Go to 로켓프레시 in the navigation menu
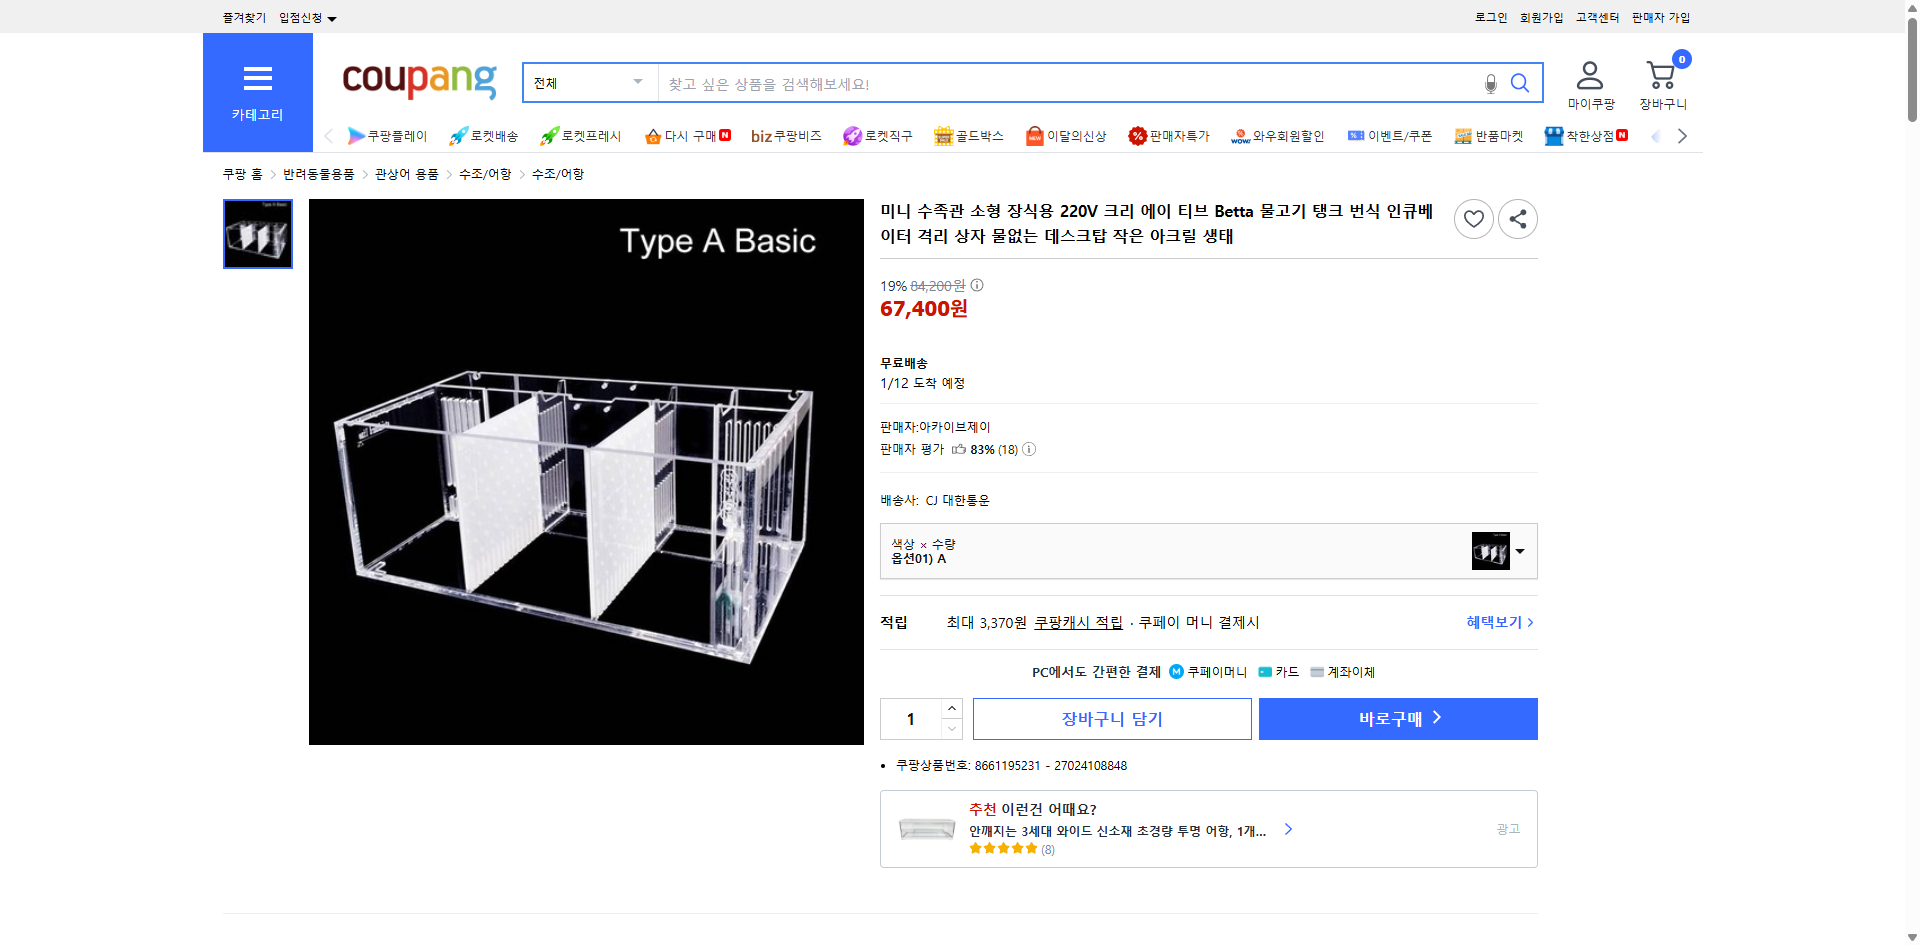Screen dimensions: 1920x945 [578, 135]
